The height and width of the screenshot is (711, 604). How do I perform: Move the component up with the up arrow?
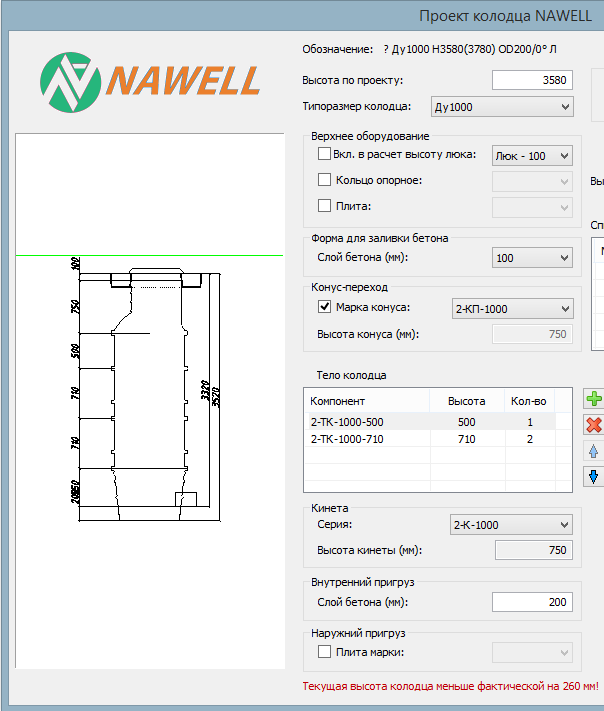tap(594, 451)
